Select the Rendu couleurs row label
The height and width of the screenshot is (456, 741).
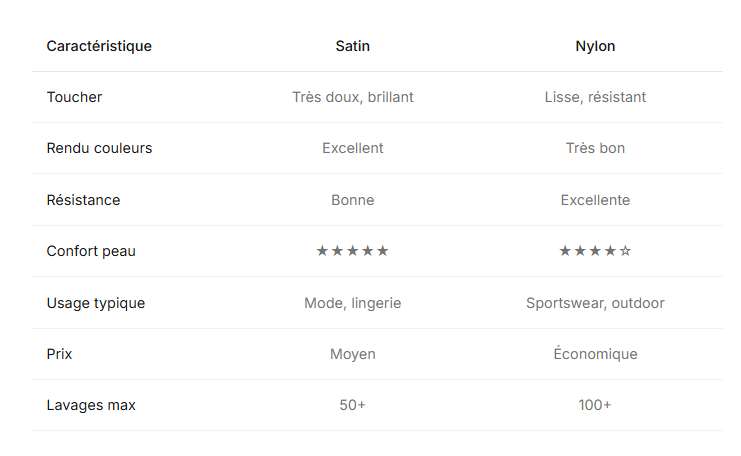point(99,148)
